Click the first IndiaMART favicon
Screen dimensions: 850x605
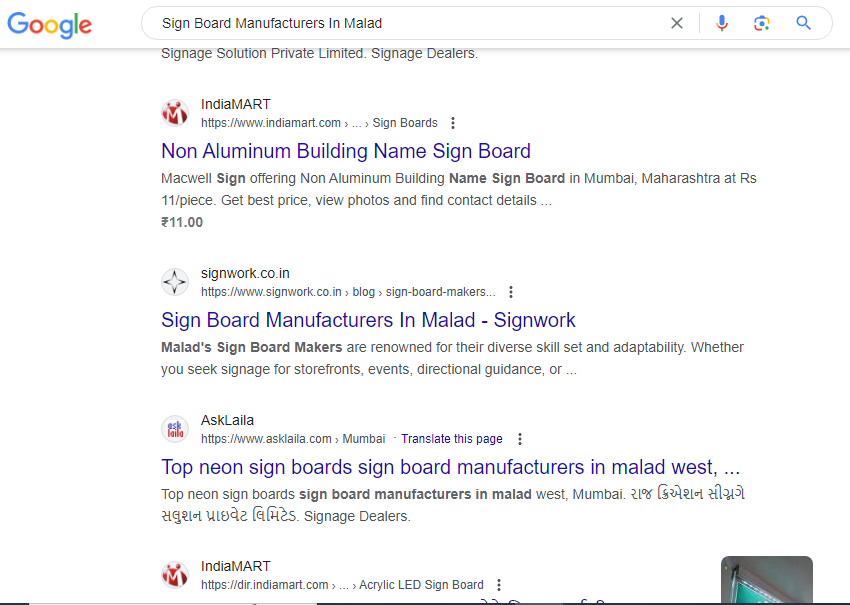(175, 113)
